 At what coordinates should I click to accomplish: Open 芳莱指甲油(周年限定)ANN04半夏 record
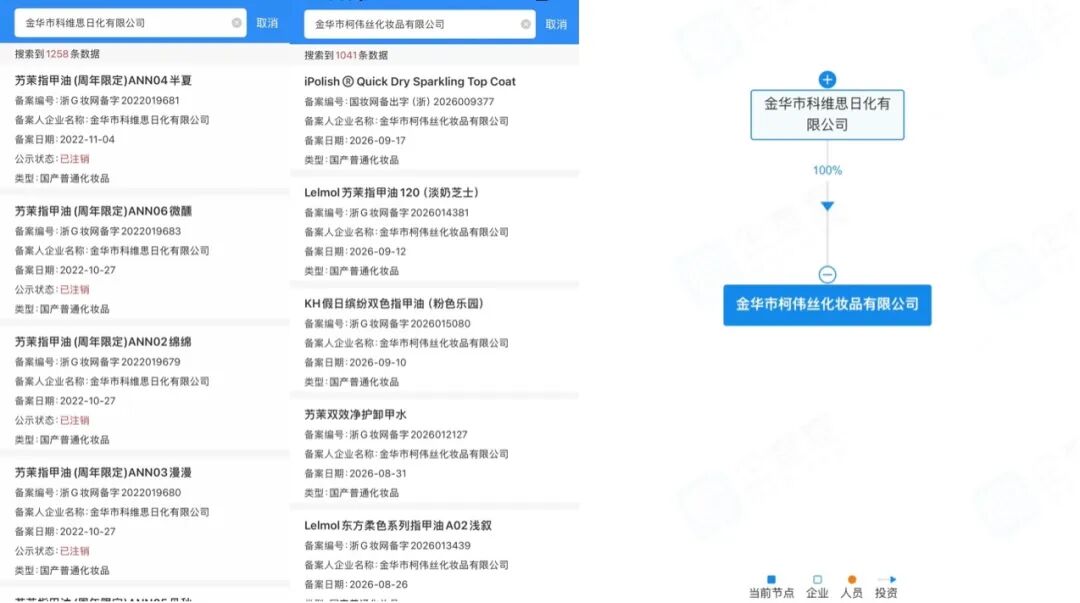[103, 81]
